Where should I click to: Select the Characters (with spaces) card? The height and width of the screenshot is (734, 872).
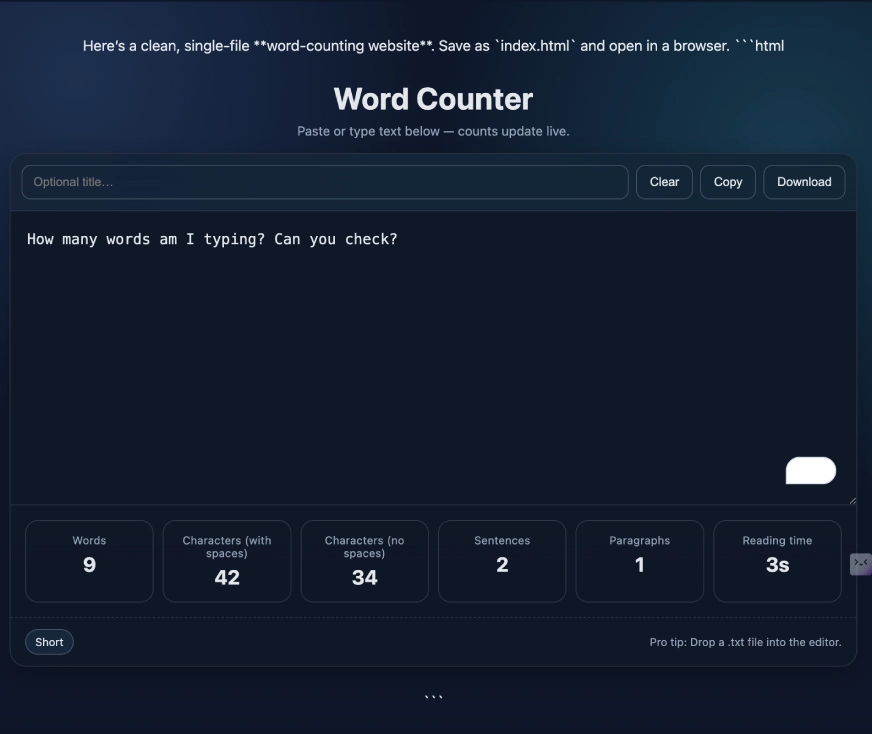(x=227, y=561)
